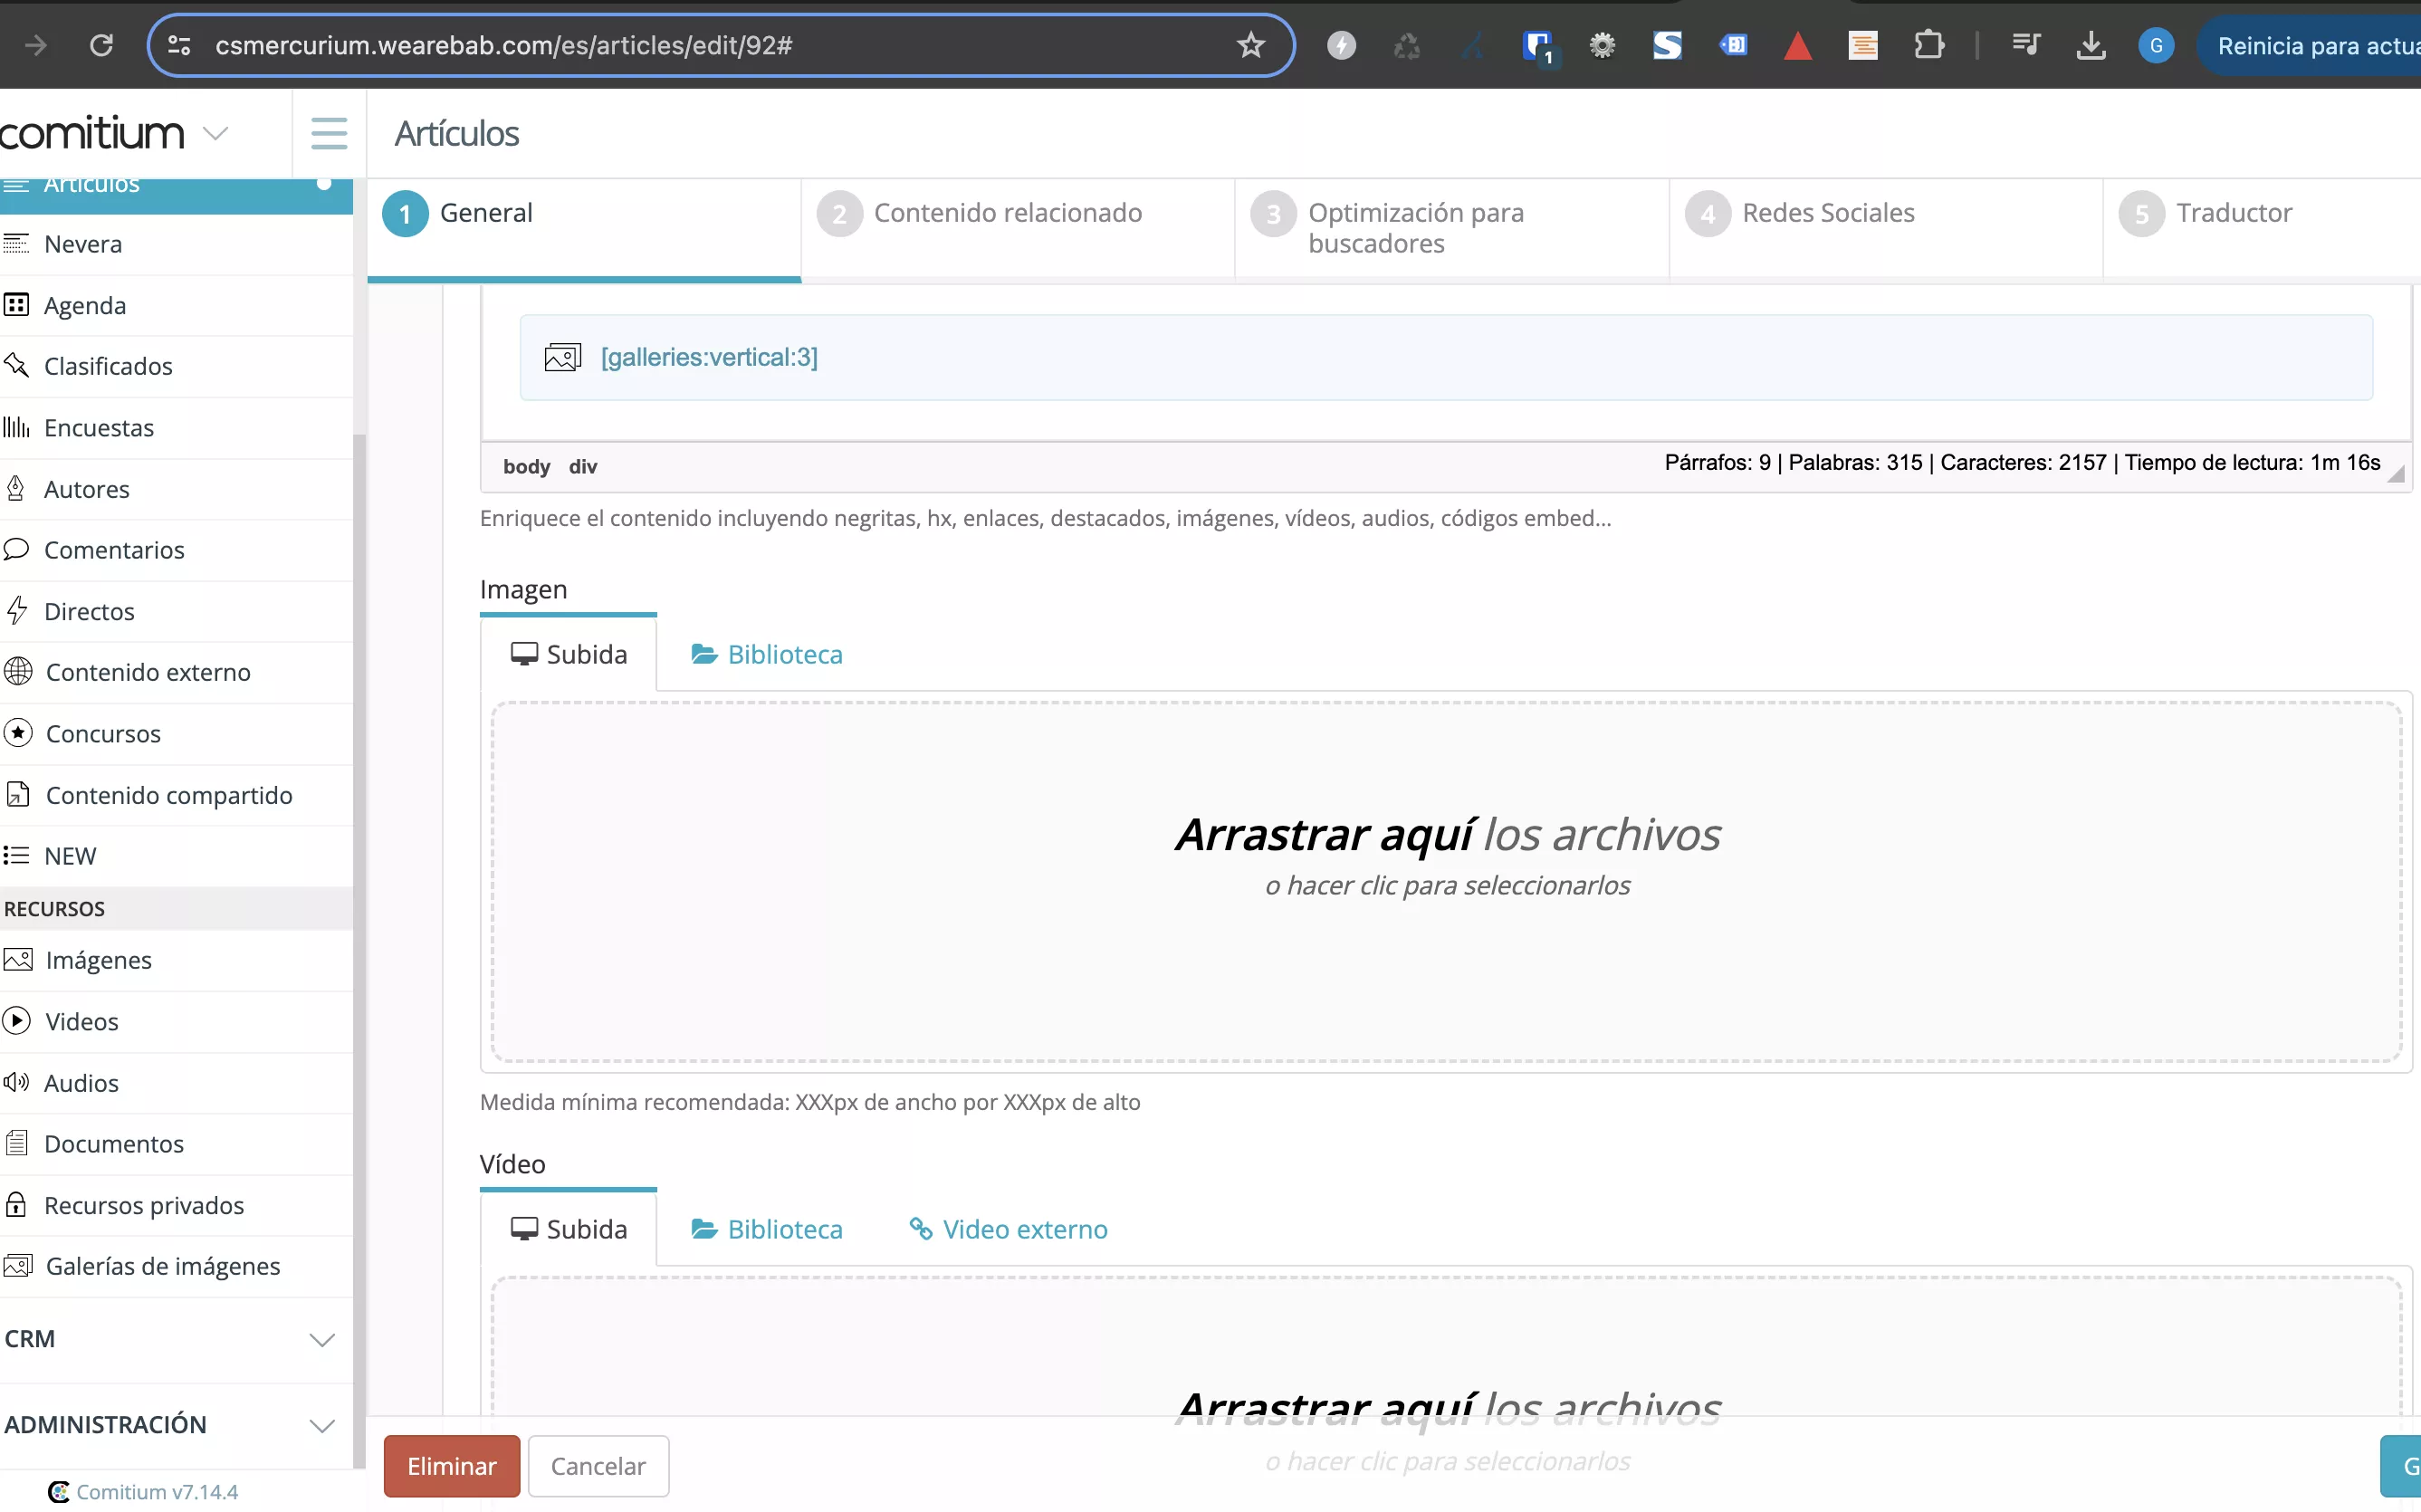Click the Clasificados tag icon
The image size is (2421, 1512).
(x=16, y=365)
